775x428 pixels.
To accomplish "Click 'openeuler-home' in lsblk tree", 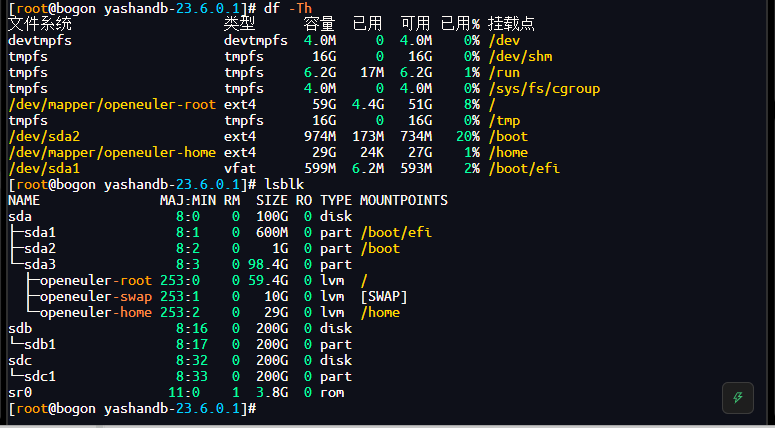I will [x=96, y=312].
